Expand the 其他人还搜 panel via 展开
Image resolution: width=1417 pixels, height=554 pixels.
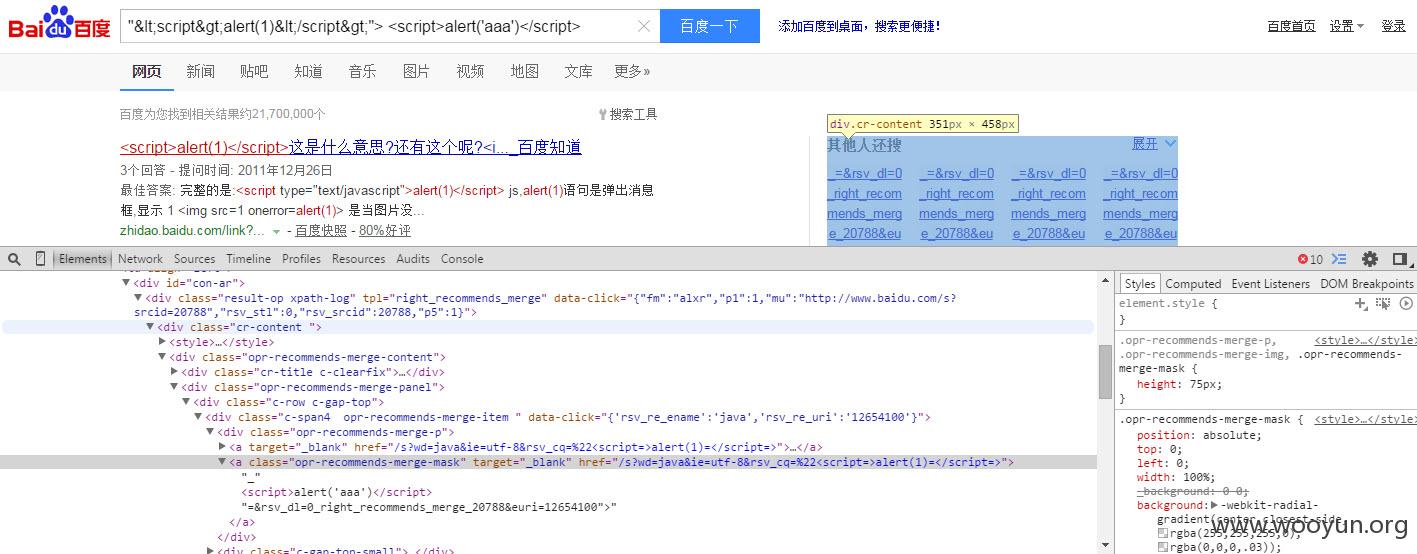(1154, 144)
